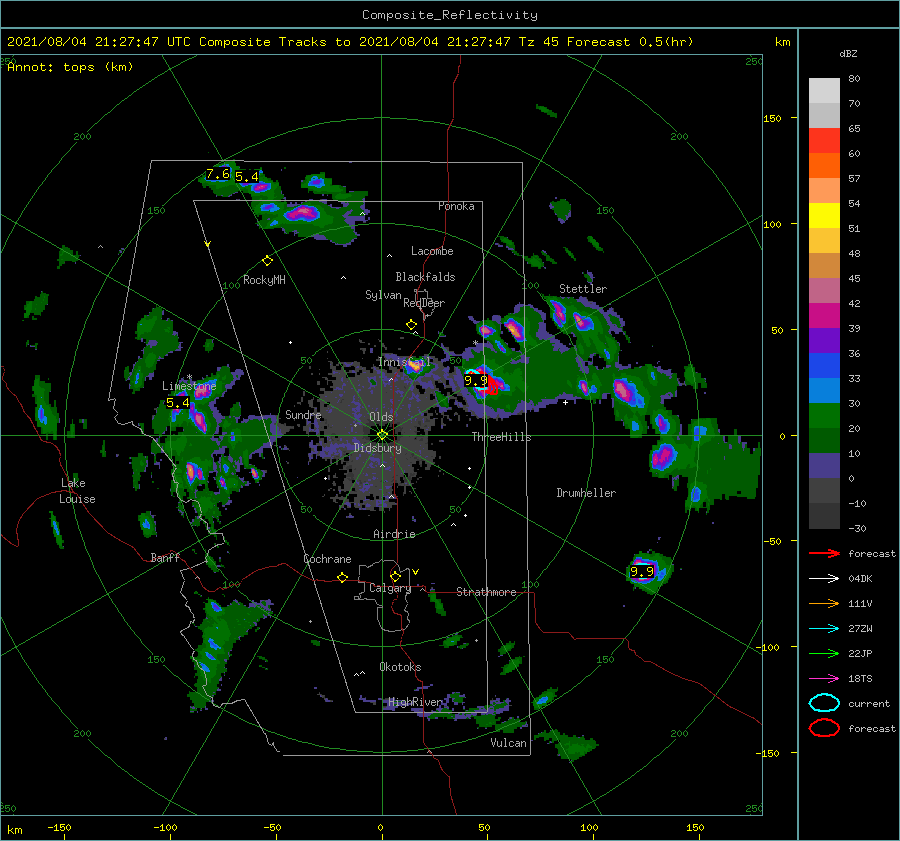Click the Cochrane city label
Screen dimensions: 900x841
(327, 559)
